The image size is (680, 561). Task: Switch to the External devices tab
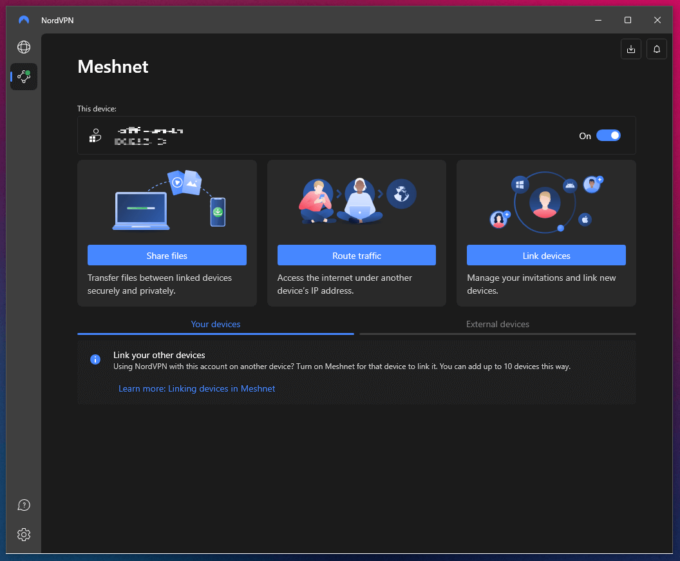tap(497, 324)
